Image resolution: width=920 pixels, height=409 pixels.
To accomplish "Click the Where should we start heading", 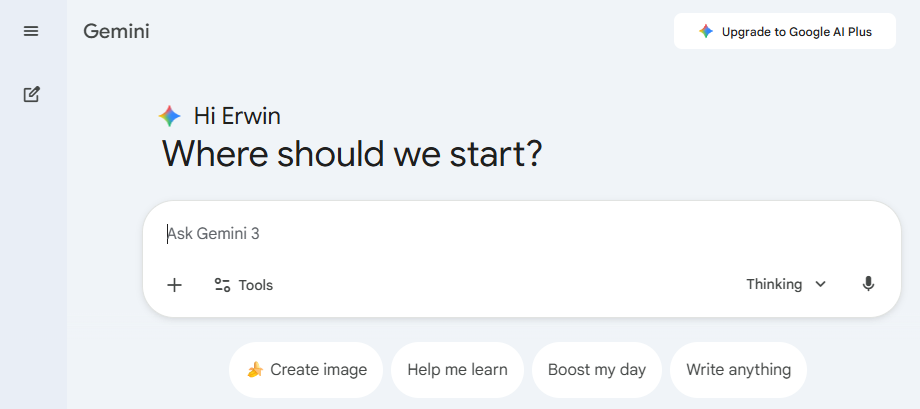I will (x=351, y=154).
